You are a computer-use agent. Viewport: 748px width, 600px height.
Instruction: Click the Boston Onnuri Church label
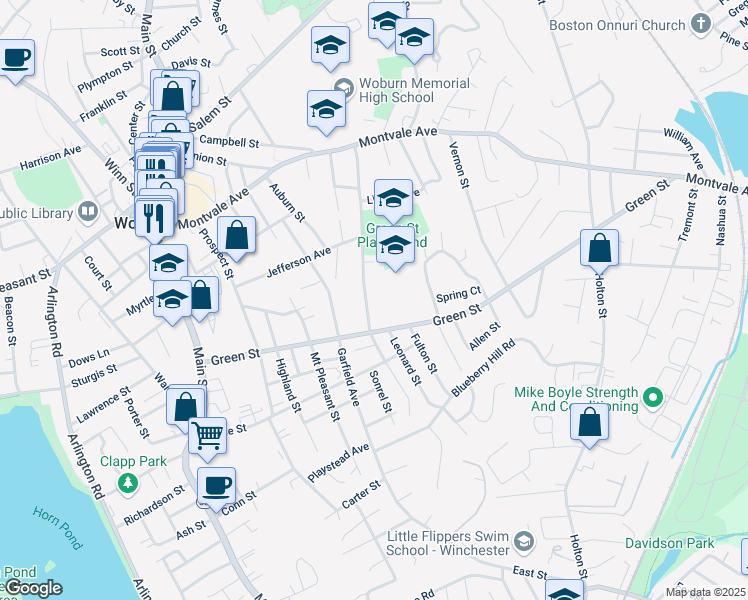click(617, 25)
